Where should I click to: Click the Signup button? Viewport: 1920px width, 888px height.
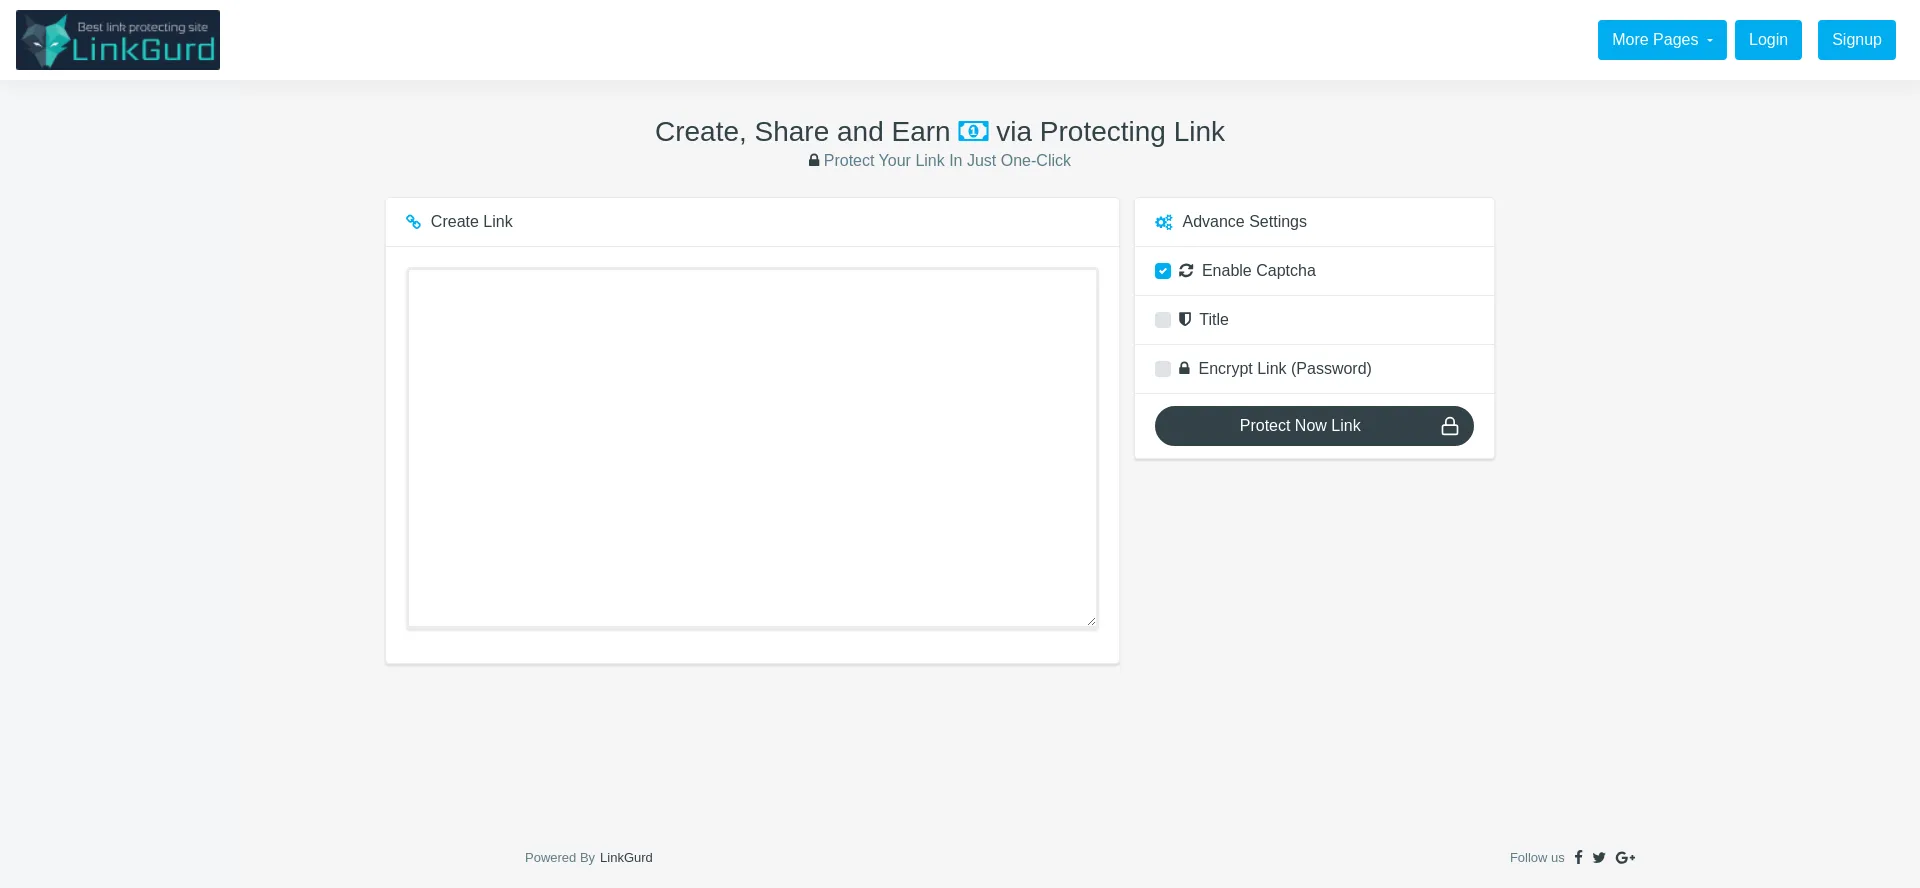(x=1857, y=40)
